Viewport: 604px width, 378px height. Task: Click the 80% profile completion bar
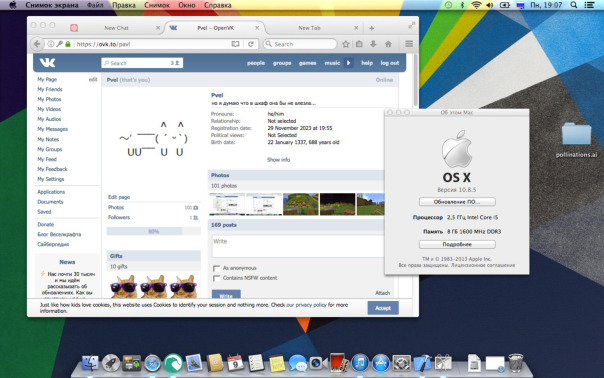[x=154, y=231]
